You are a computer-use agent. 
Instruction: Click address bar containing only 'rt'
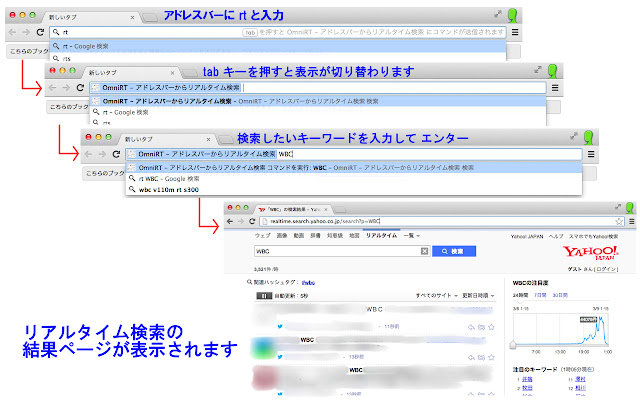click(x=278, y=32)
